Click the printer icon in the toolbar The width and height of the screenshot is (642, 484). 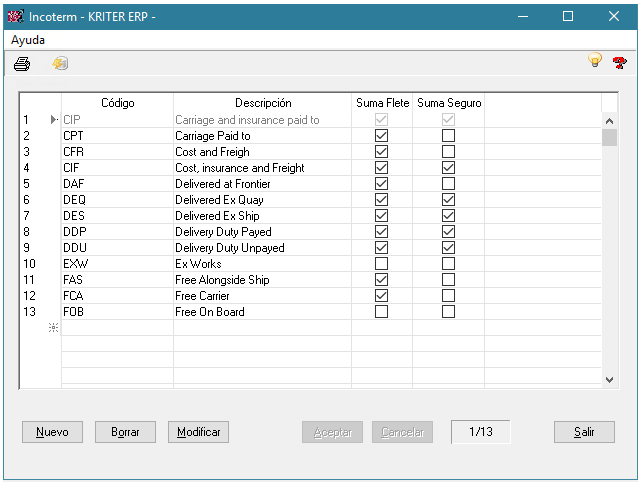tap(22, 64)
